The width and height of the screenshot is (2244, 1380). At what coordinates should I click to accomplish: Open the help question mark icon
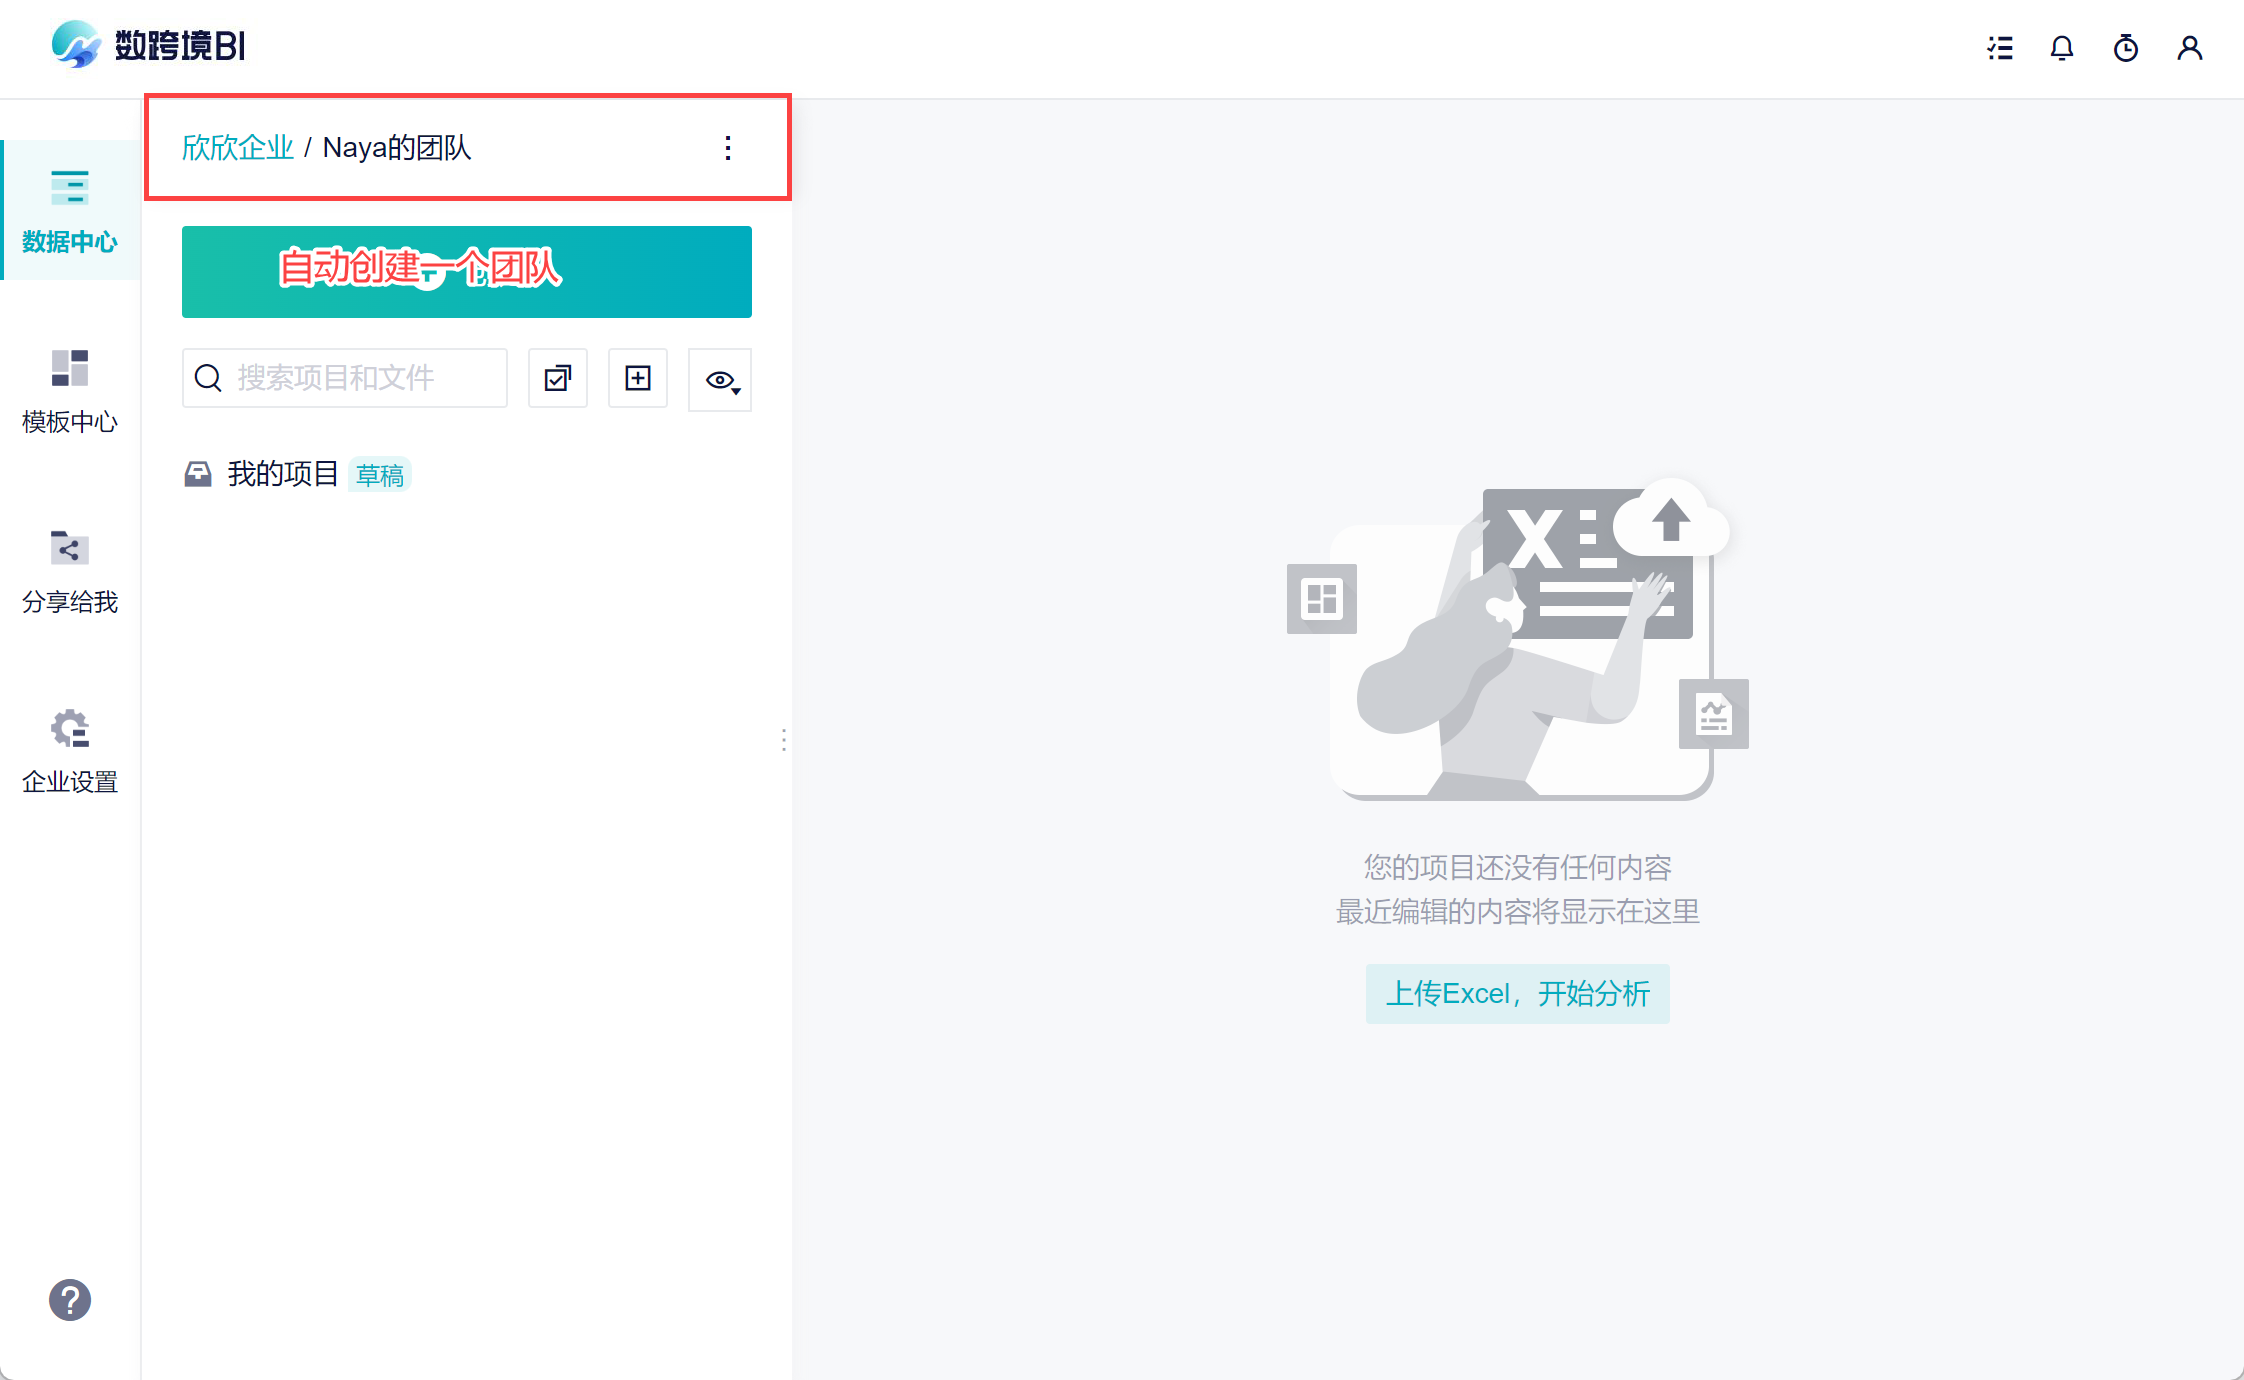(70, 1300)
